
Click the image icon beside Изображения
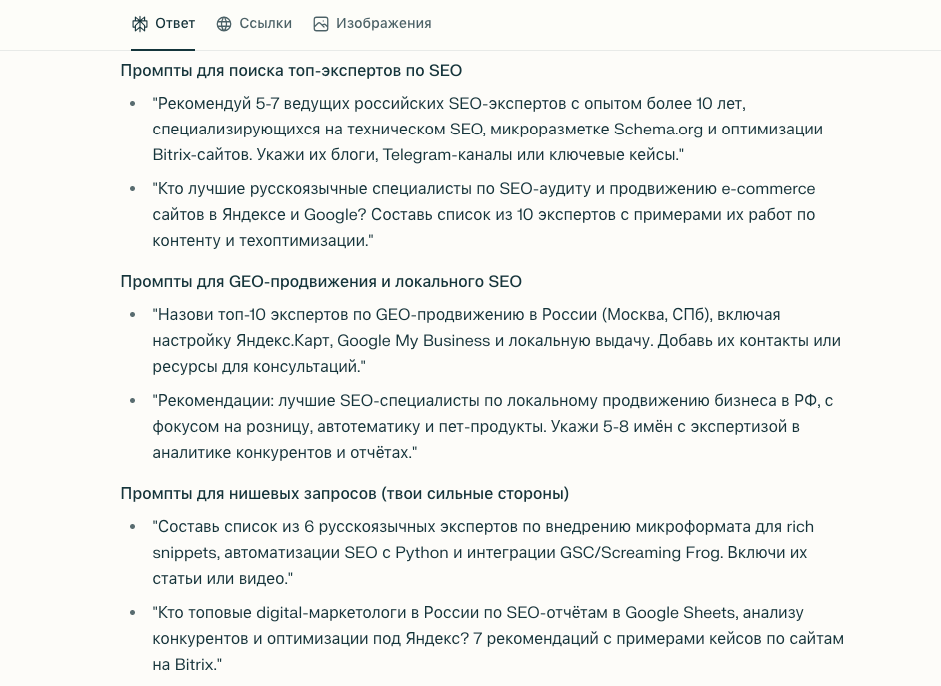(321, 23)
